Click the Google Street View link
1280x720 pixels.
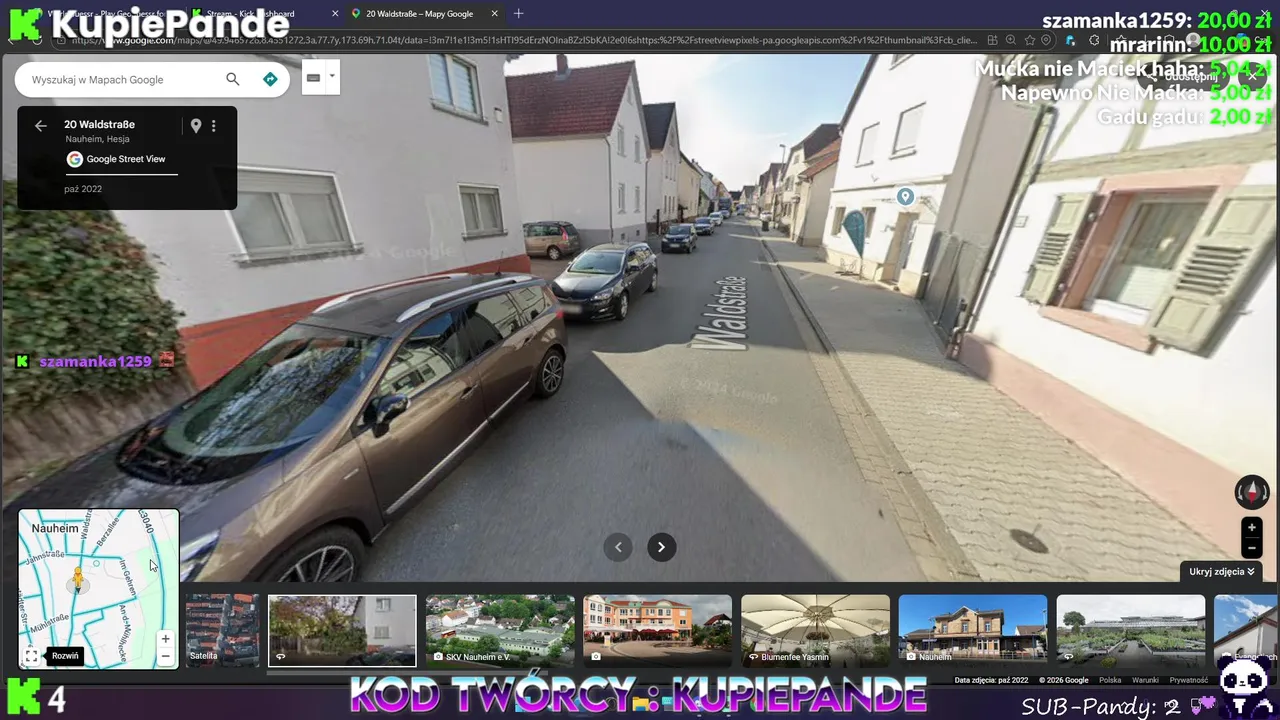coord(125,159)
